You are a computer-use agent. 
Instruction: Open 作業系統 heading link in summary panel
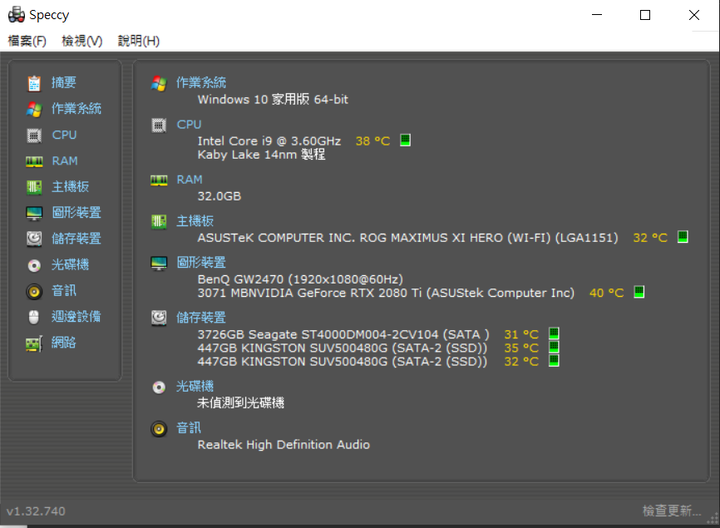[201, 83]
